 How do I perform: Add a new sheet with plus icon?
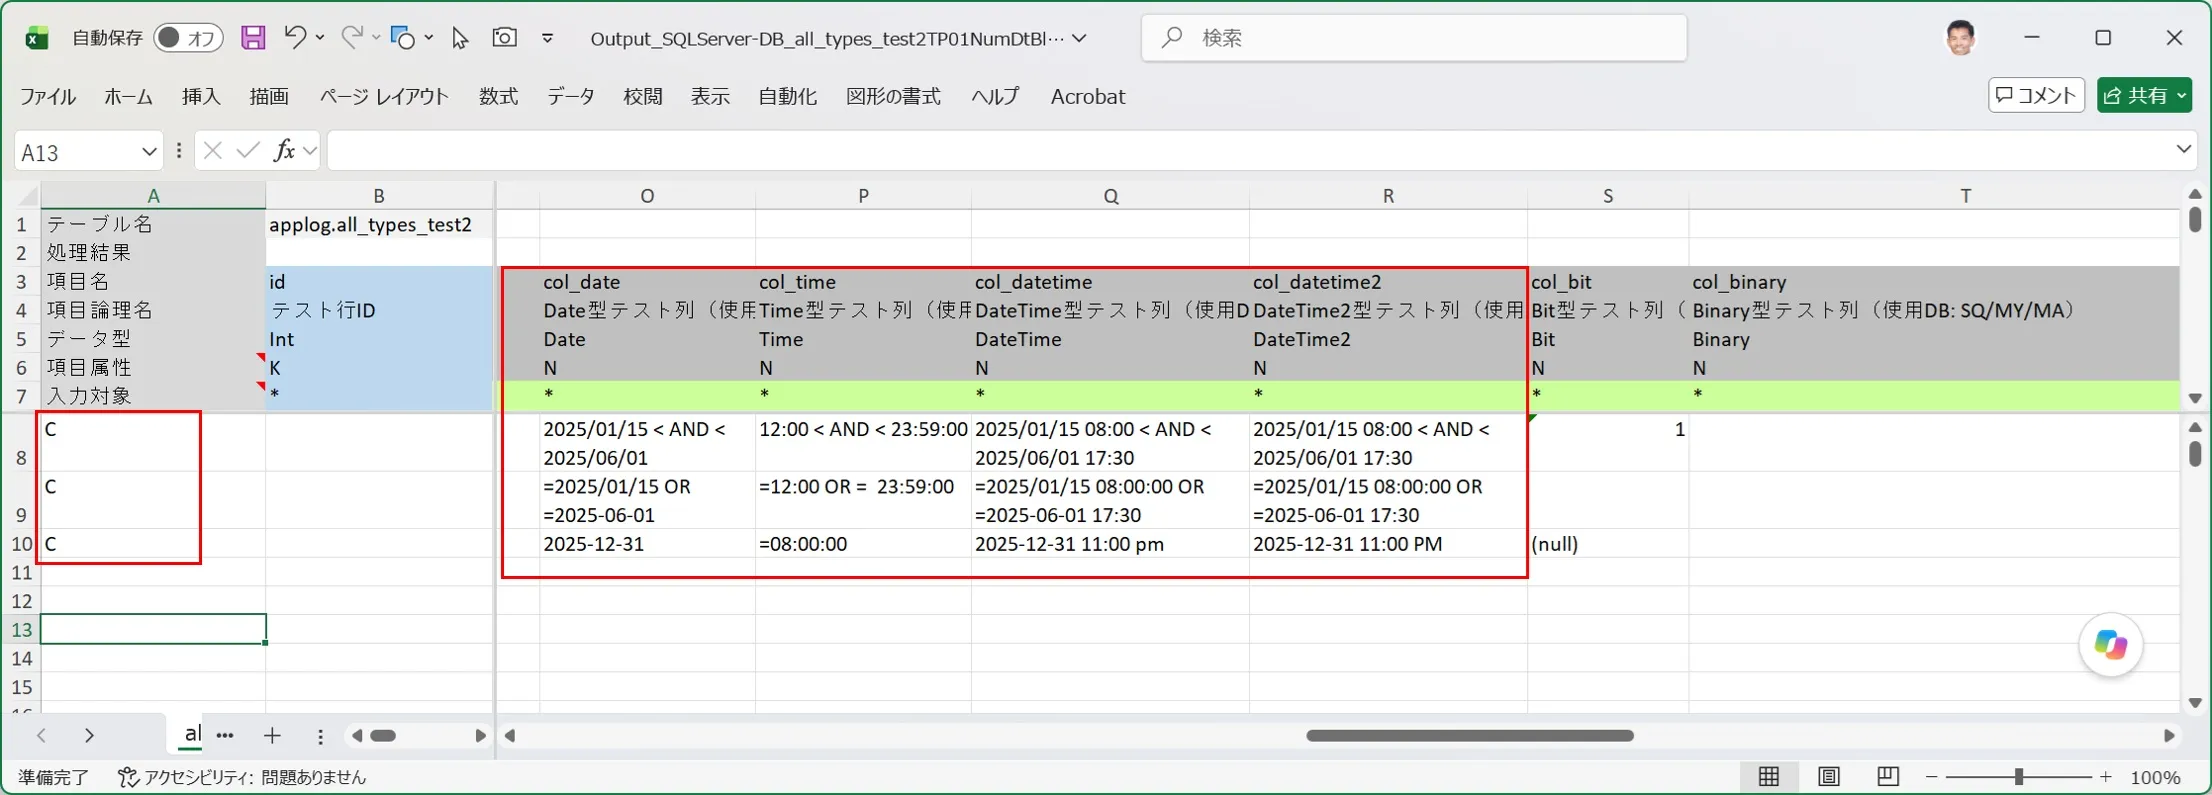(x=272, y=736)
